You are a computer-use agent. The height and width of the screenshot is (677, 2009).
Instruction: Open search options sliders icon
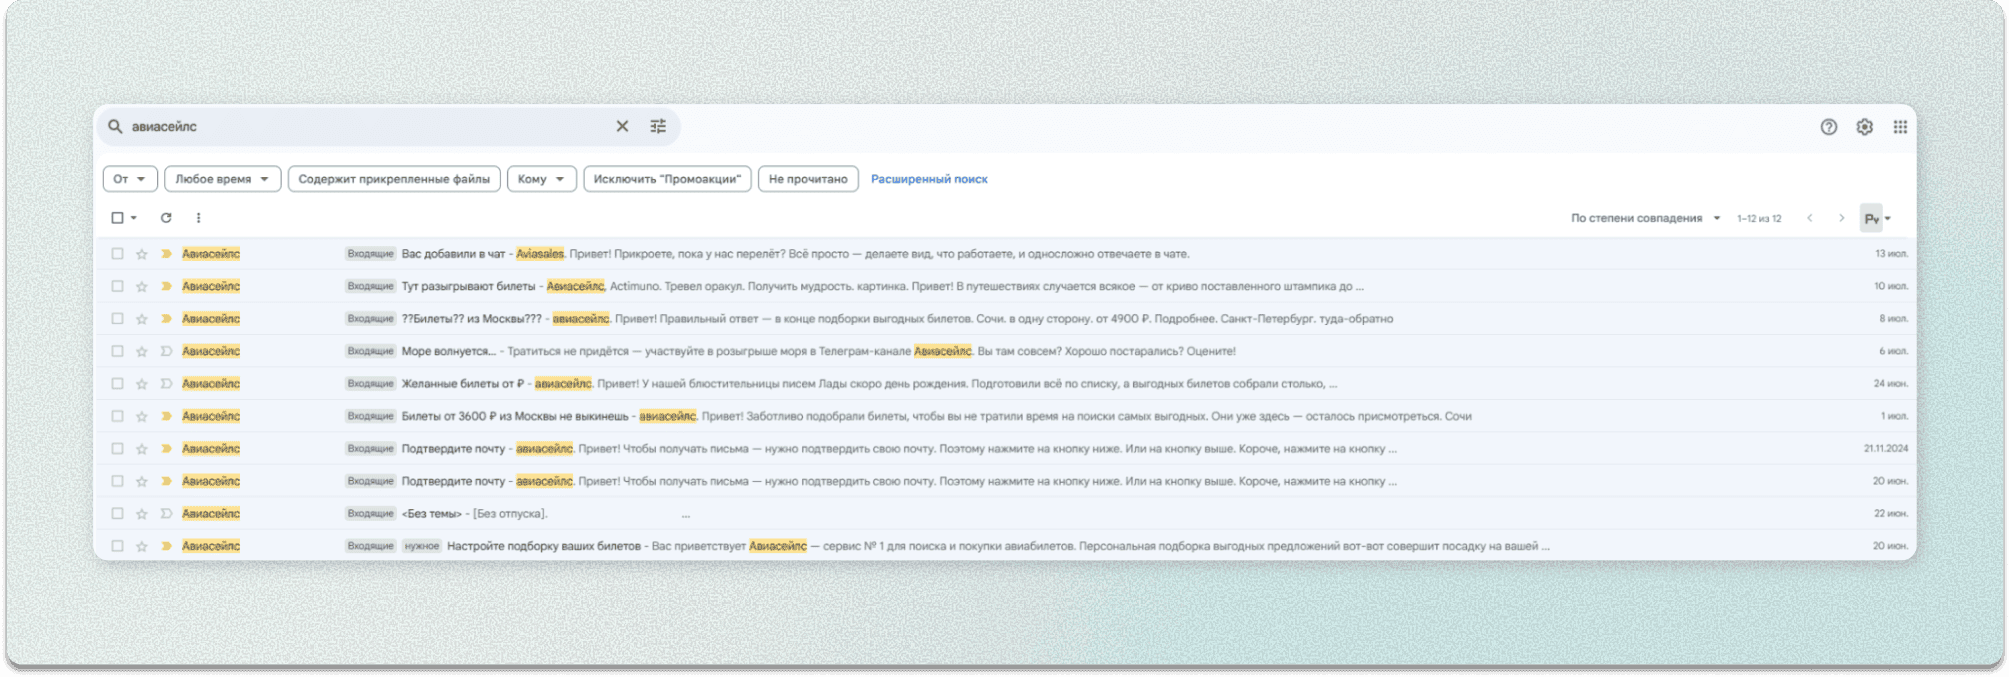point(658,126)
